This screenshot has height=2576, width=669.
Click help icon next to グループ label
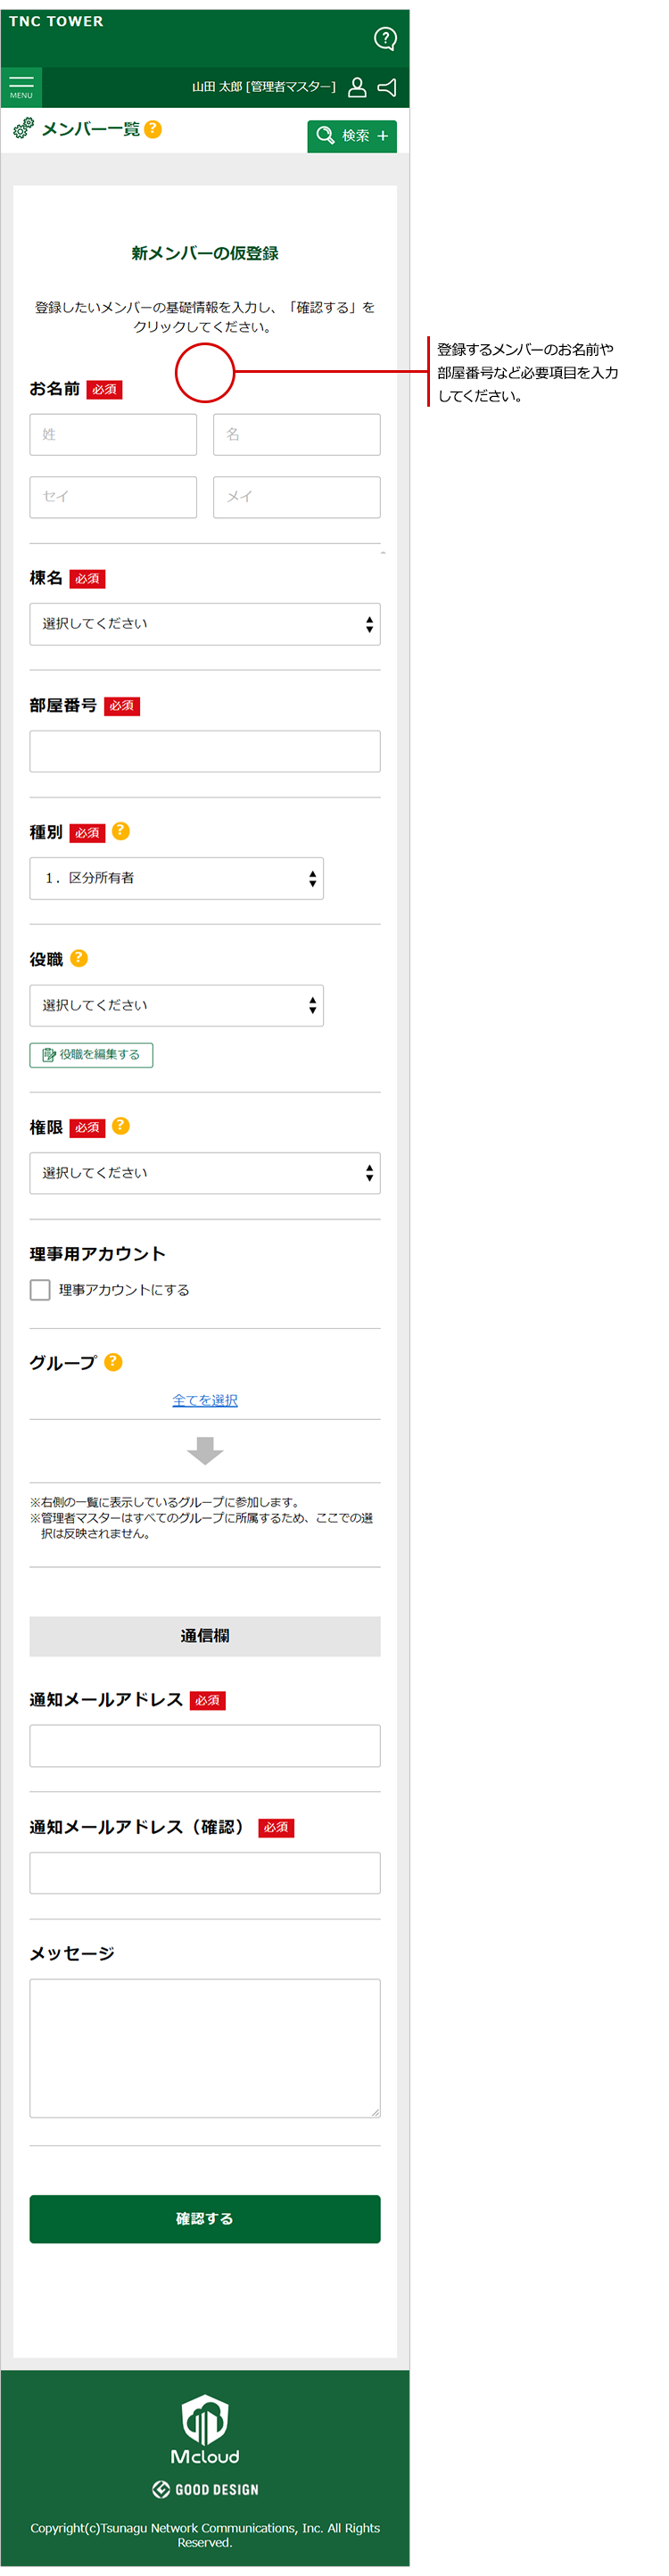coord(113,1361)
